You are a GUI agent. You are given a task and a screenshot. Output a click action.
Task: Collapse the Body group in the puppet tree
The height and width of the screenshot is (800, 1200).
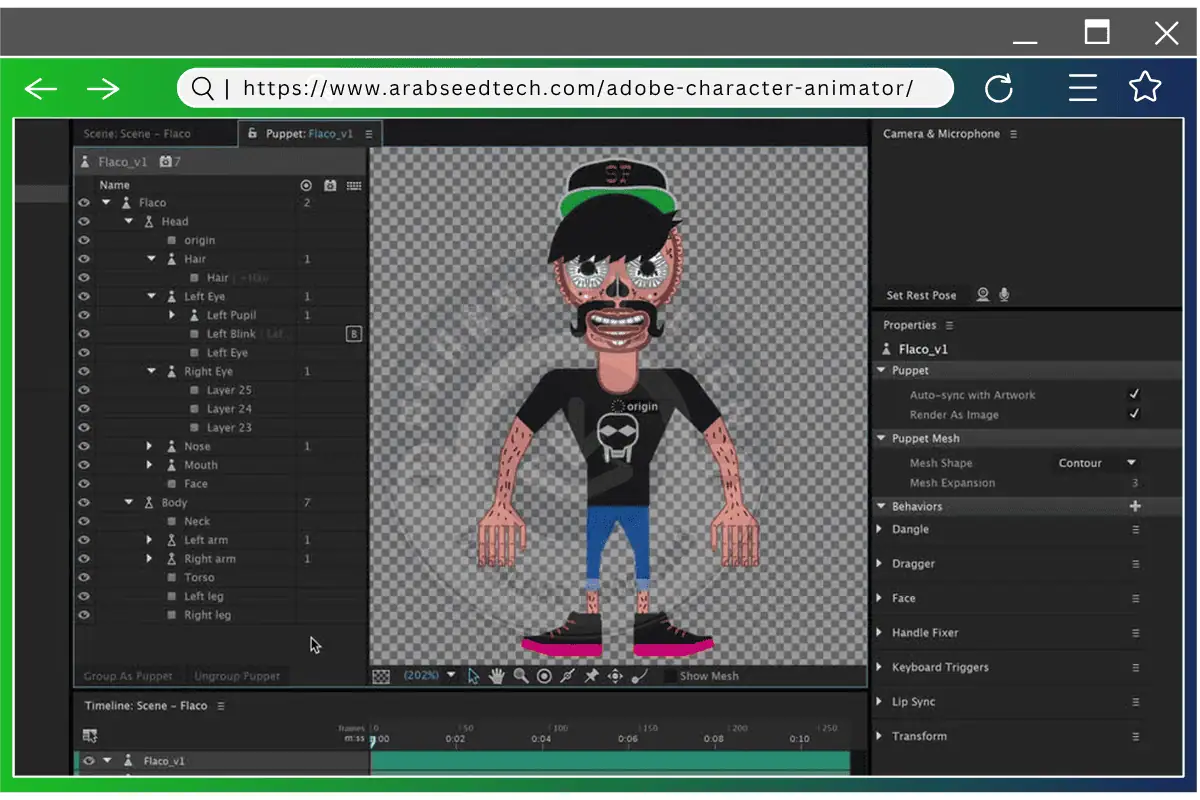point(127,502)
